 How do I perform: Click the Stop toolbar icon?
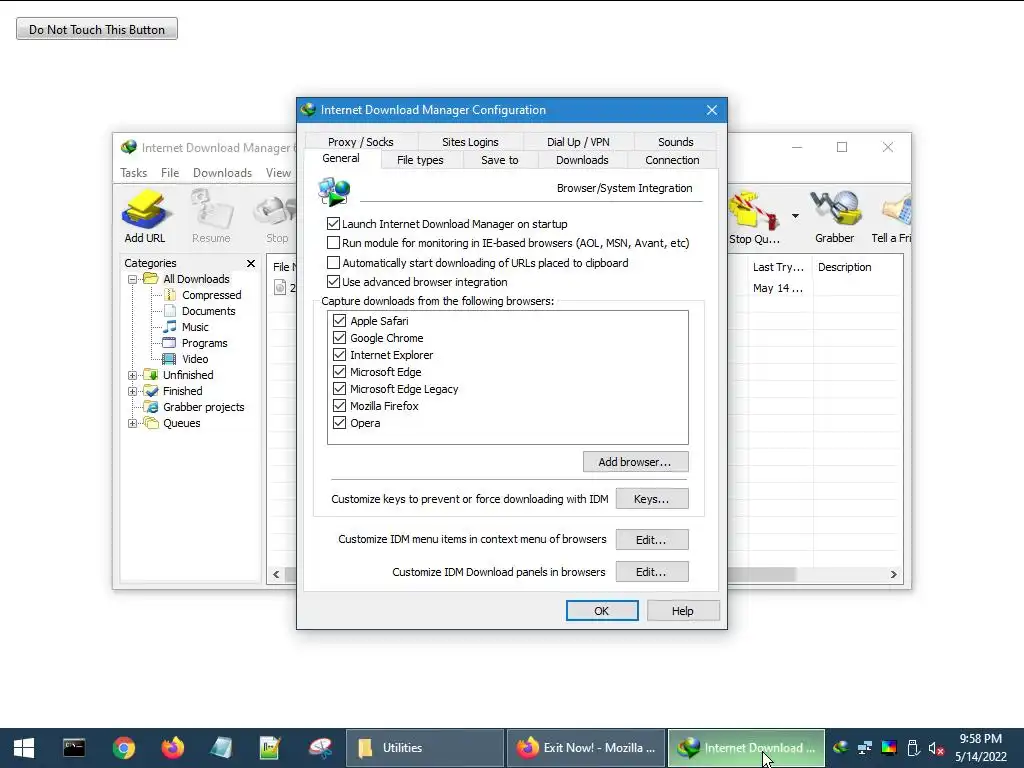277,217
